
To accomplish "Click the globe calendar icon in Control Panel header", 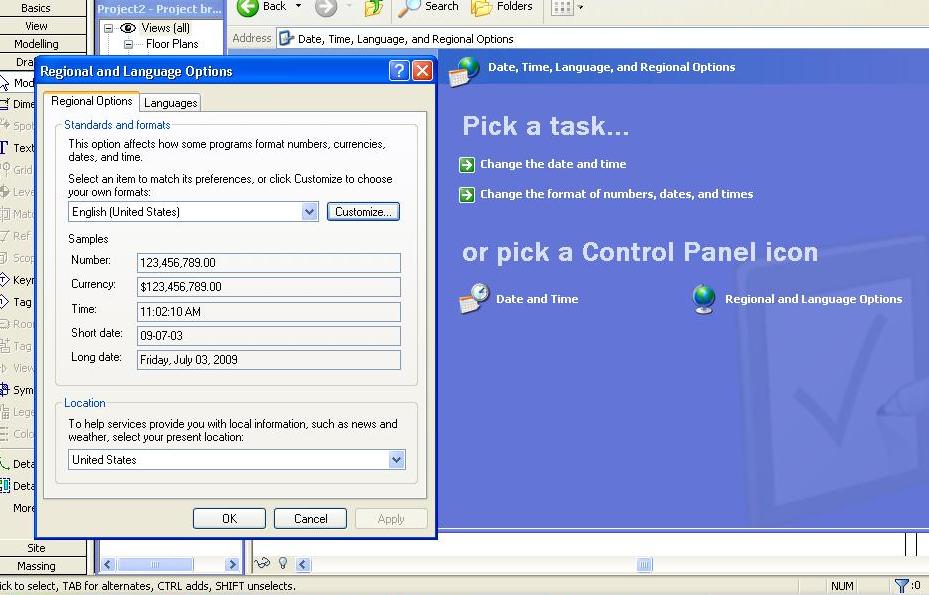I will [x=464, y=72].
